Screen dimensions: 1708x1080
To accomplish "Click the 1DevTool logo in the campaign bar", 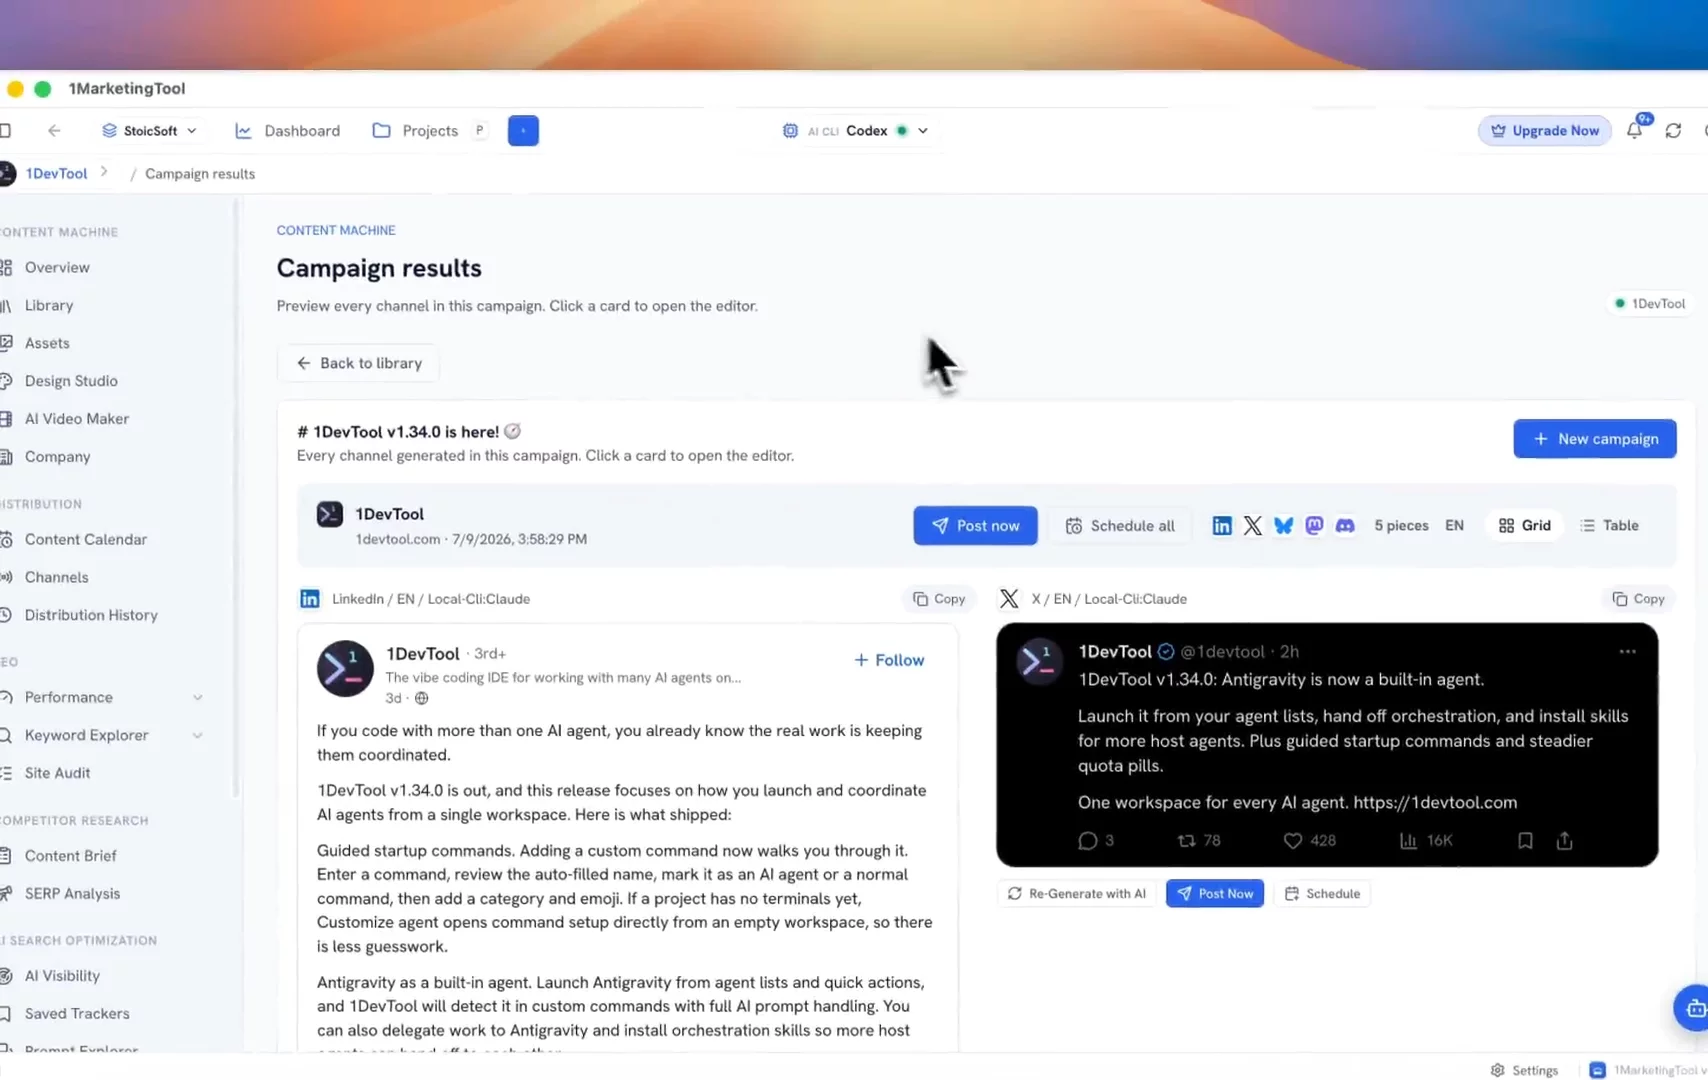I will [x=330, y=515].
